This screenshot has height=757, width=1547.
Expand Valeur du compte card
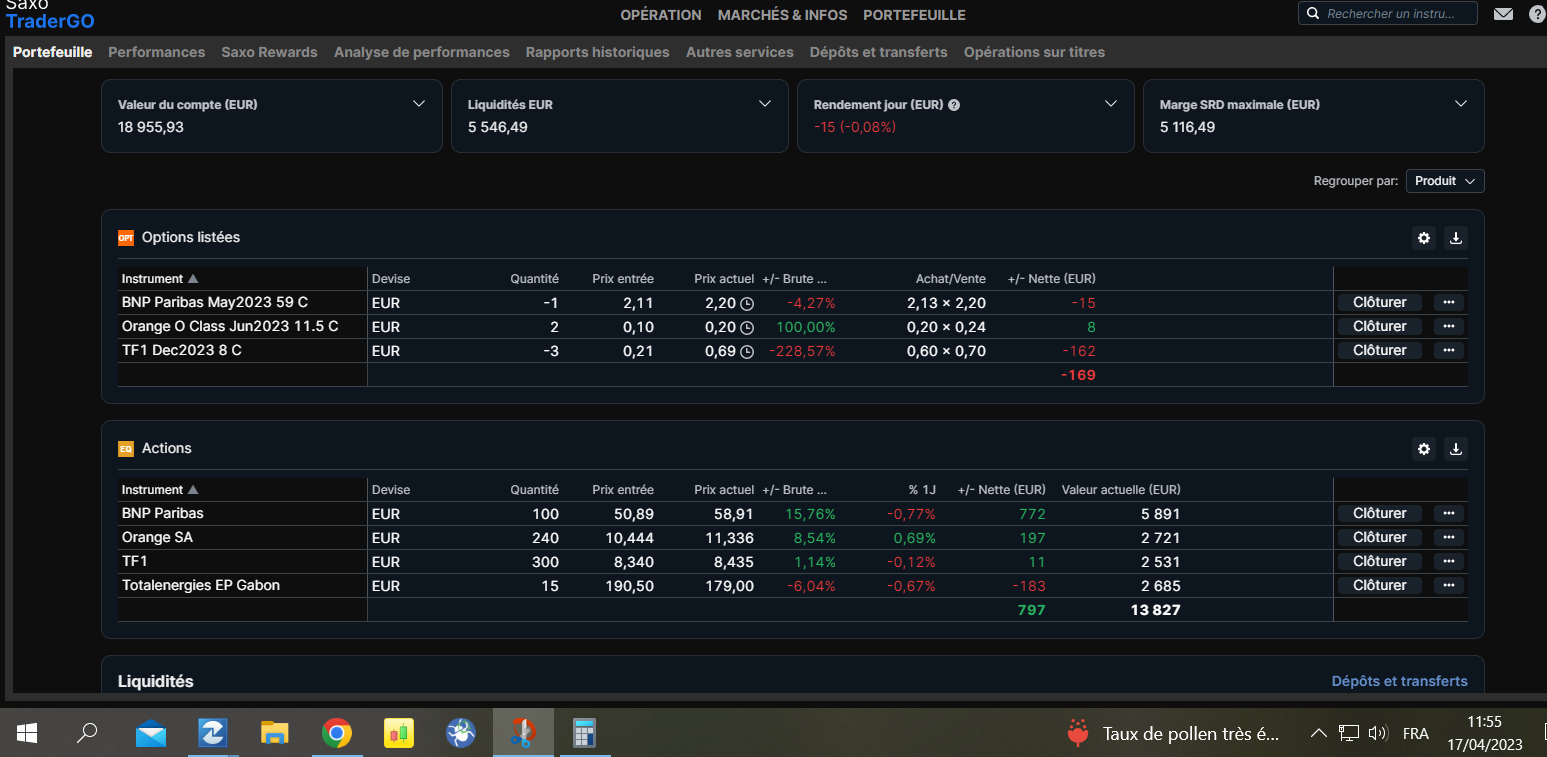click(x=419, y=104)
